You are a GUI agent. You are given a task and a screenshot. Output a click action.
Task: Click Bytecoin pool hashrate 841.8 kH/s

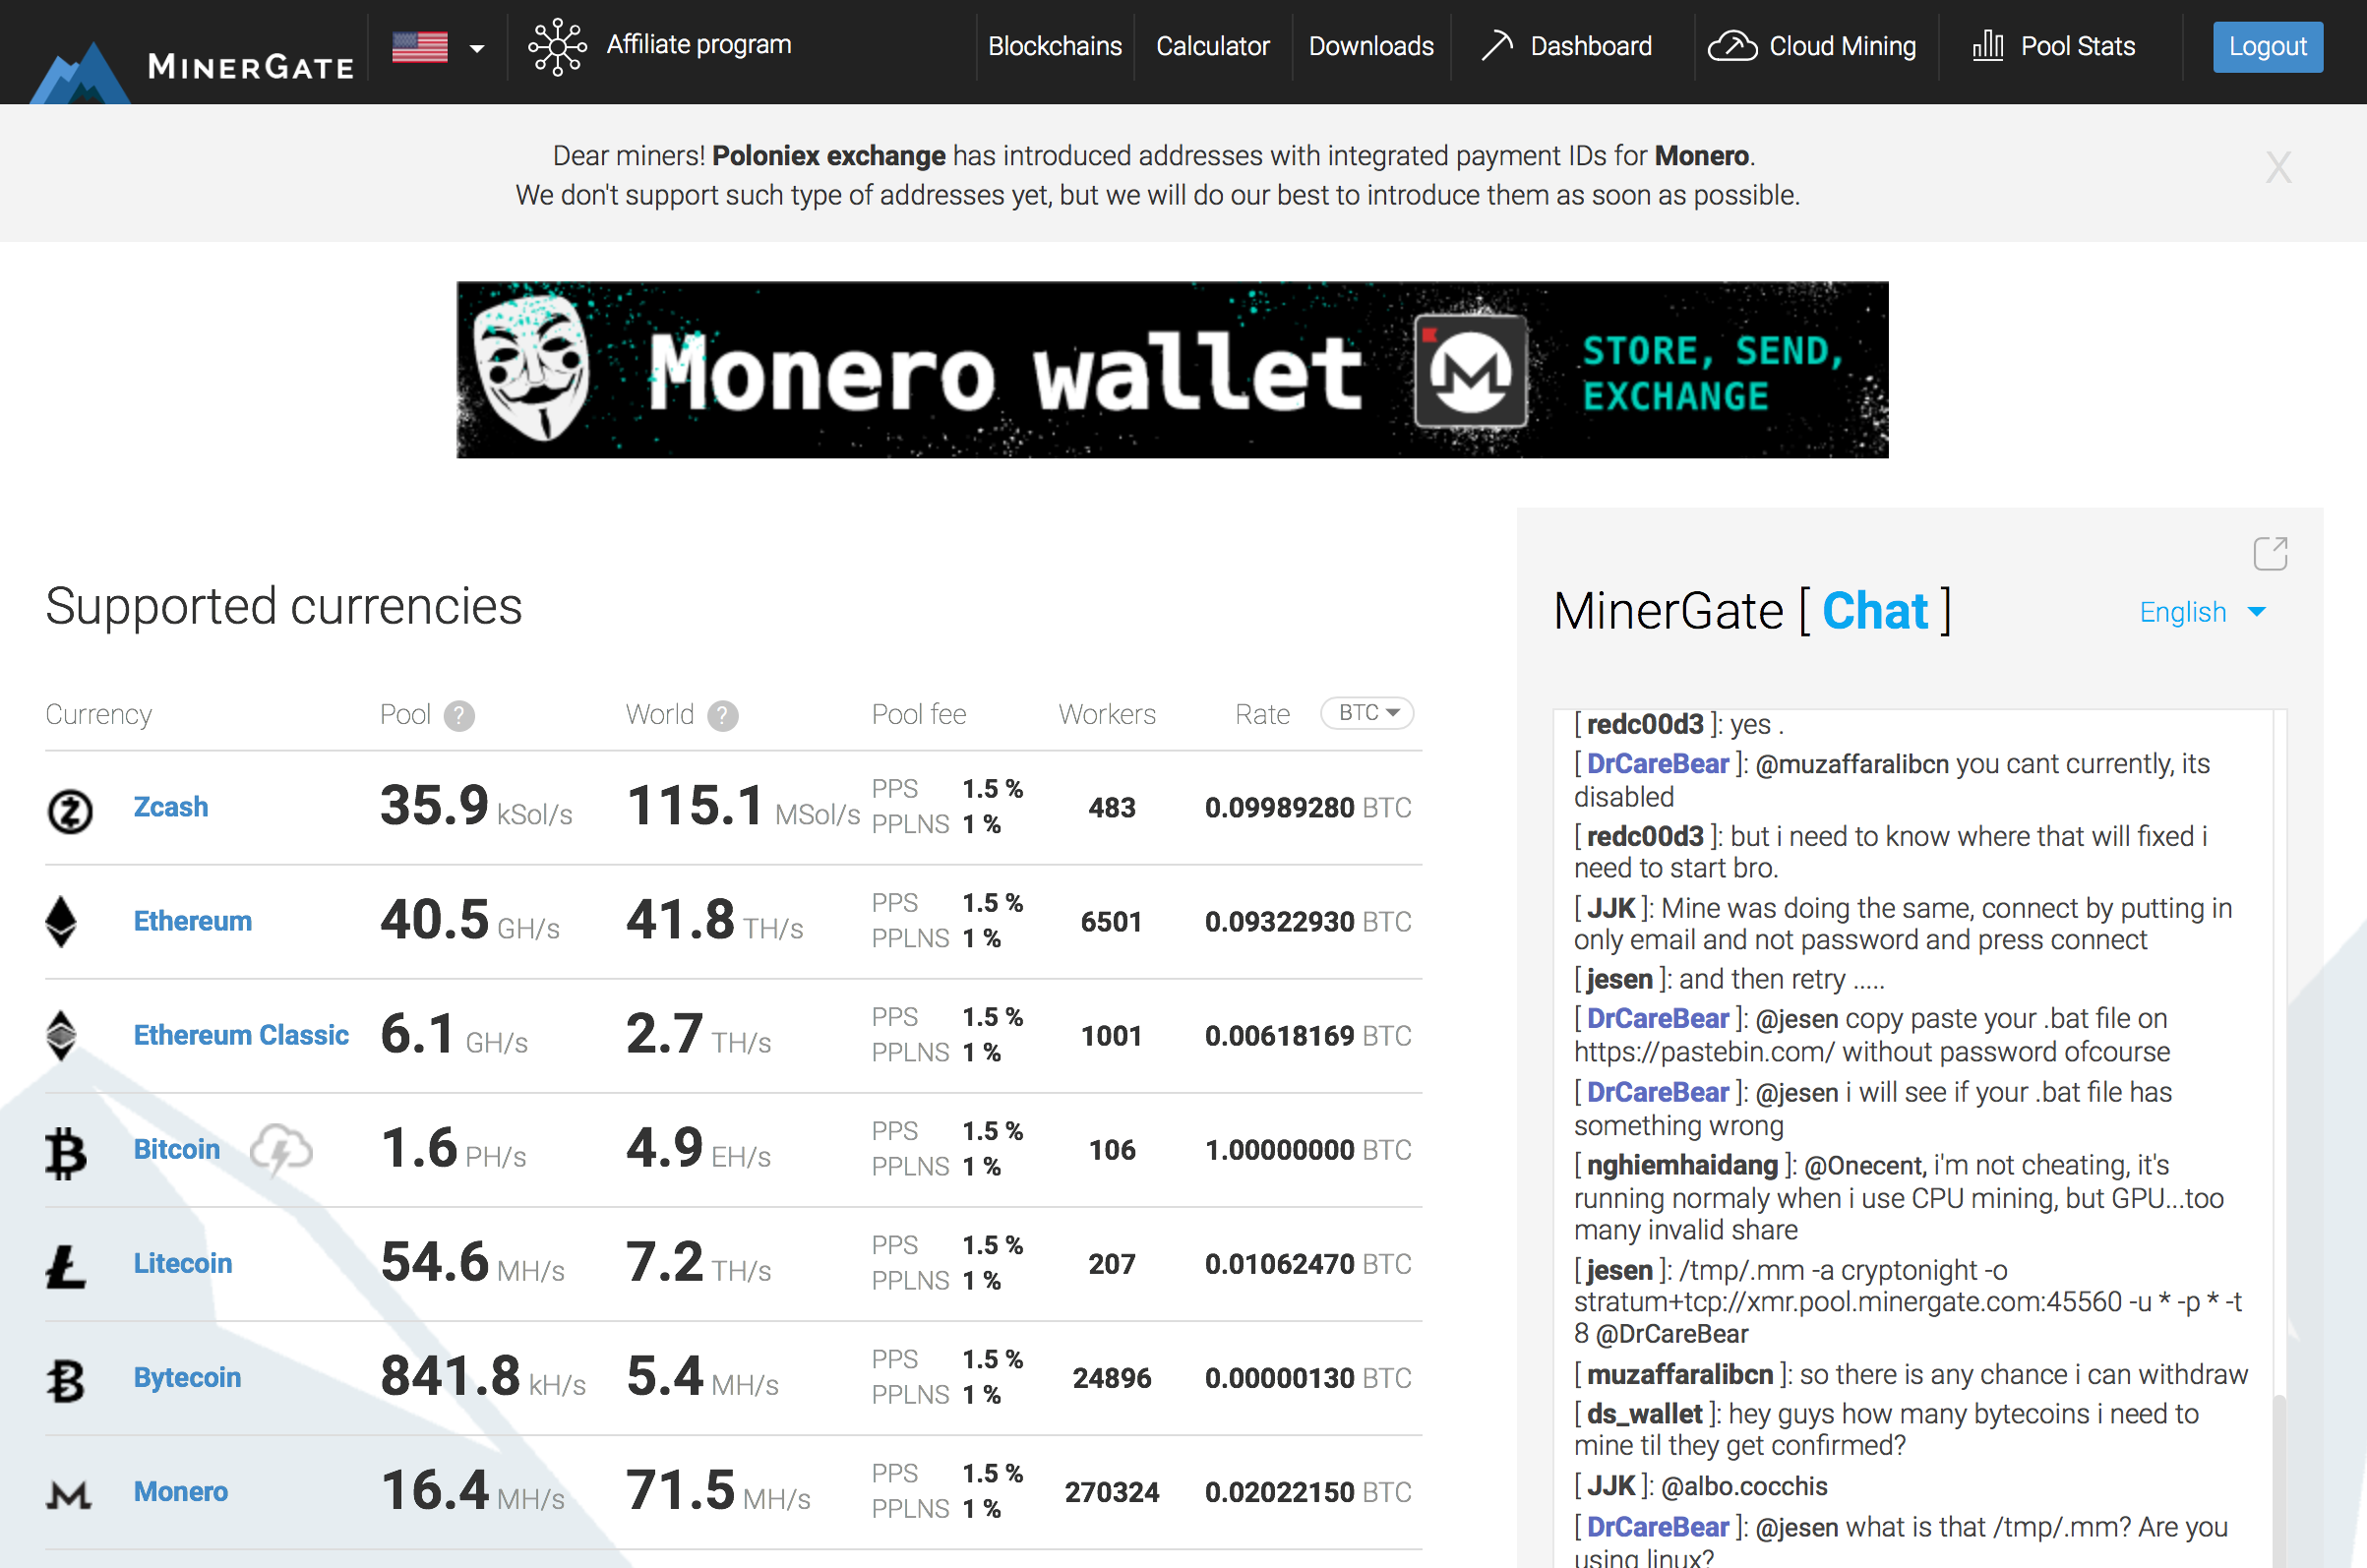tap(483, 1377)
